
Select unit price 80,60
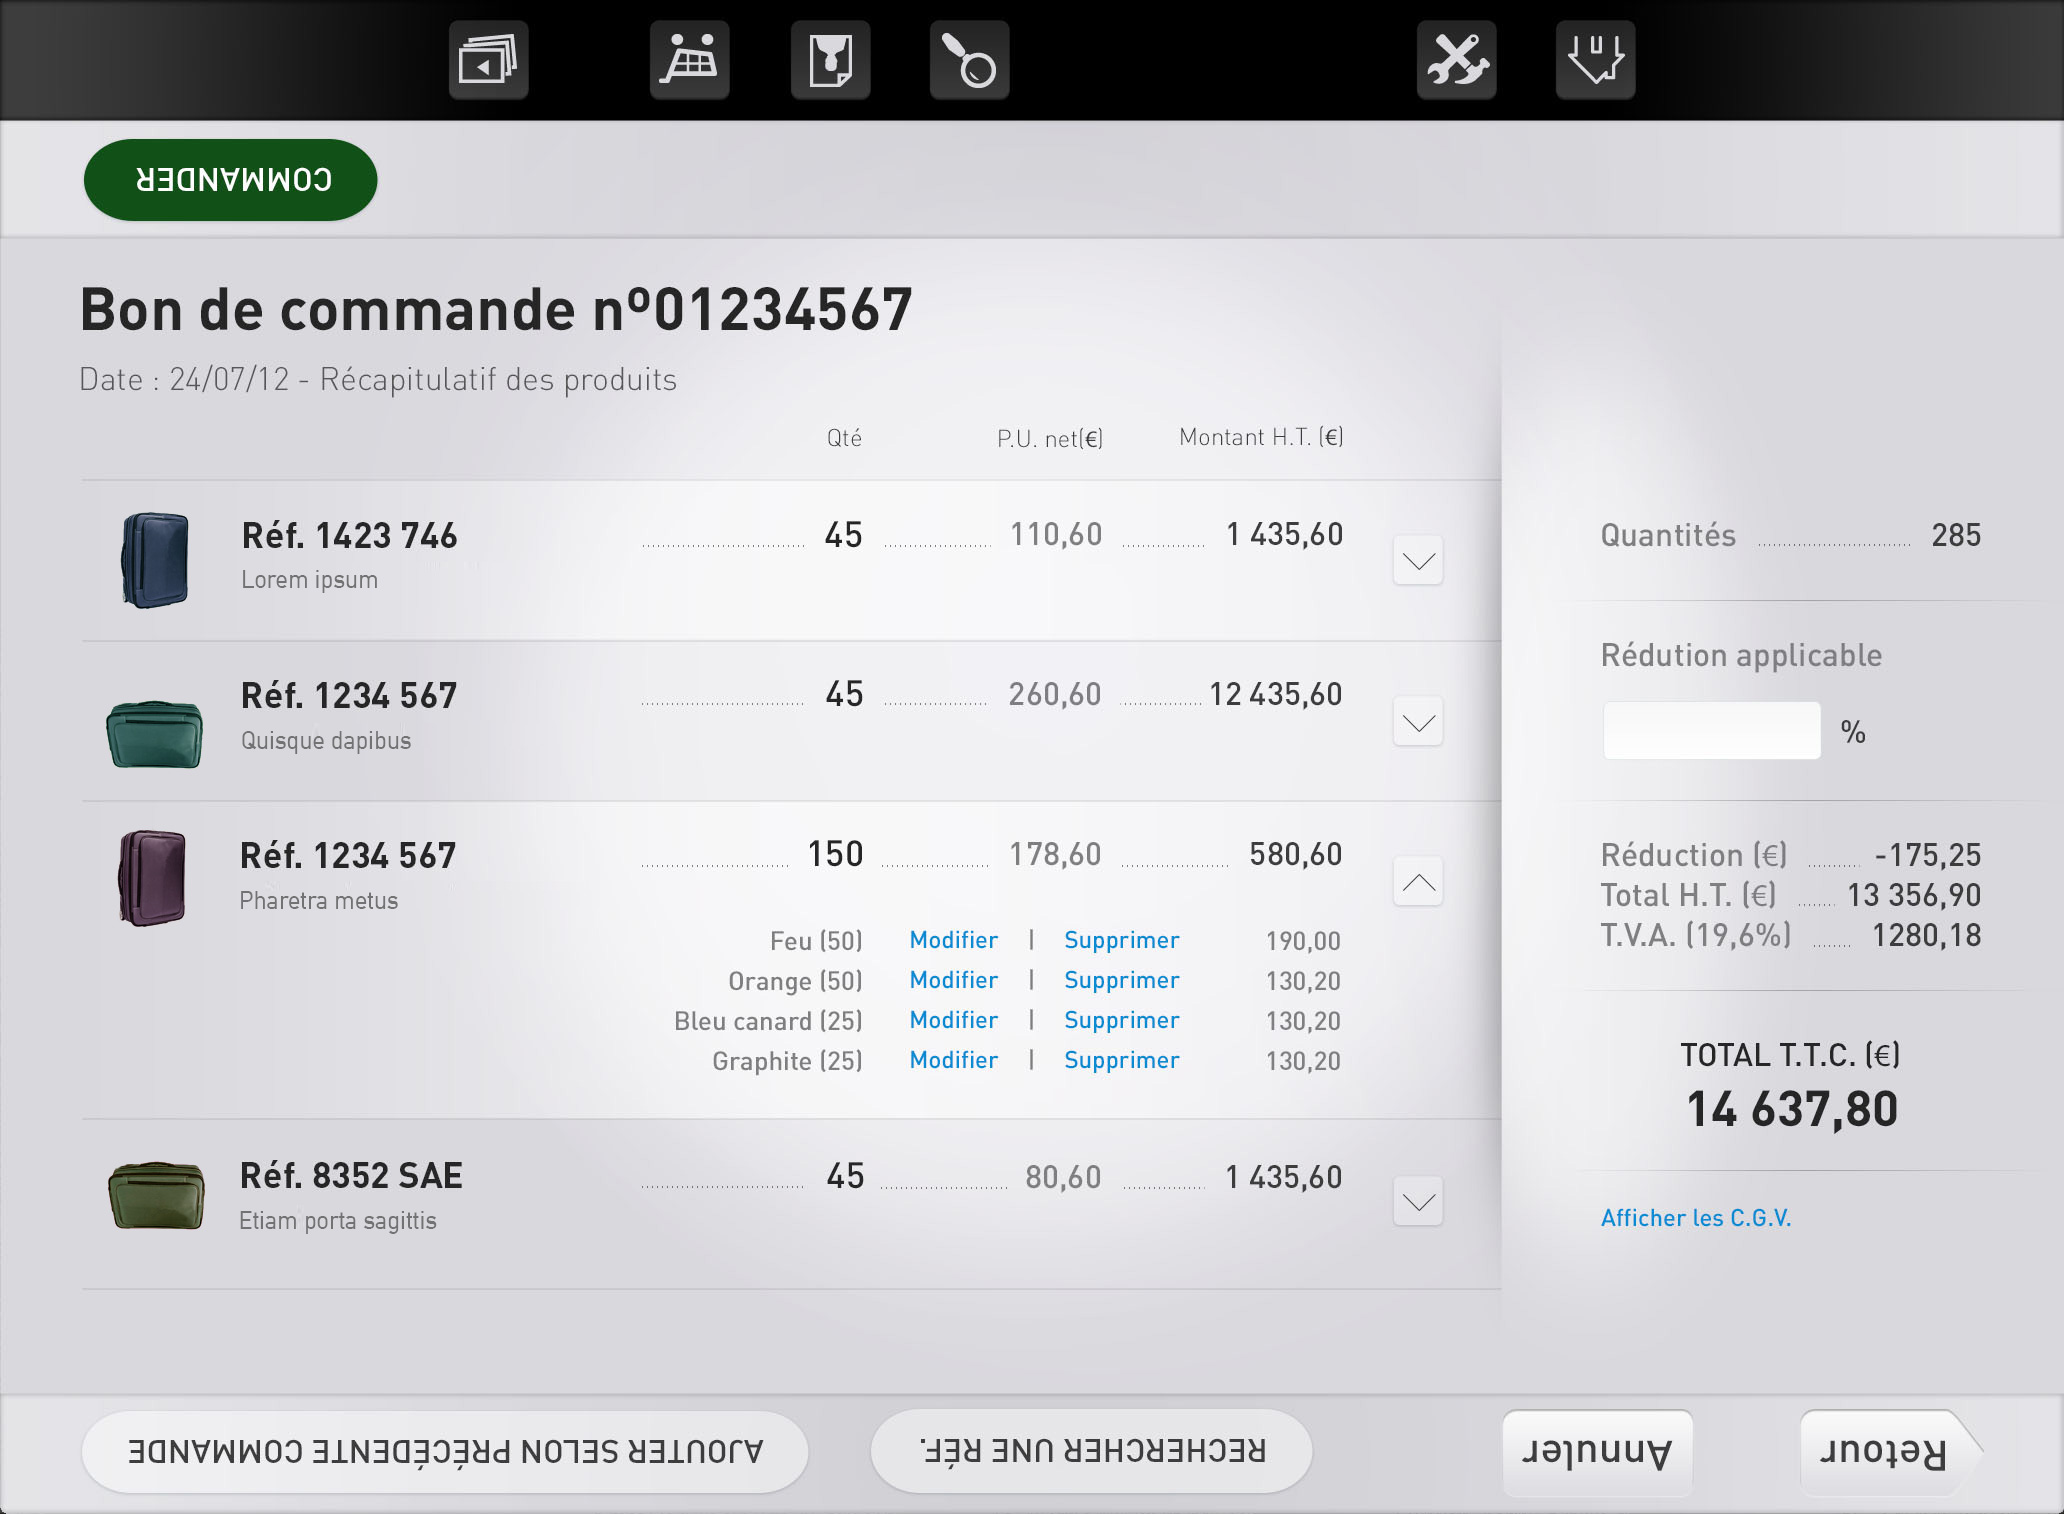(1063, 1177)
